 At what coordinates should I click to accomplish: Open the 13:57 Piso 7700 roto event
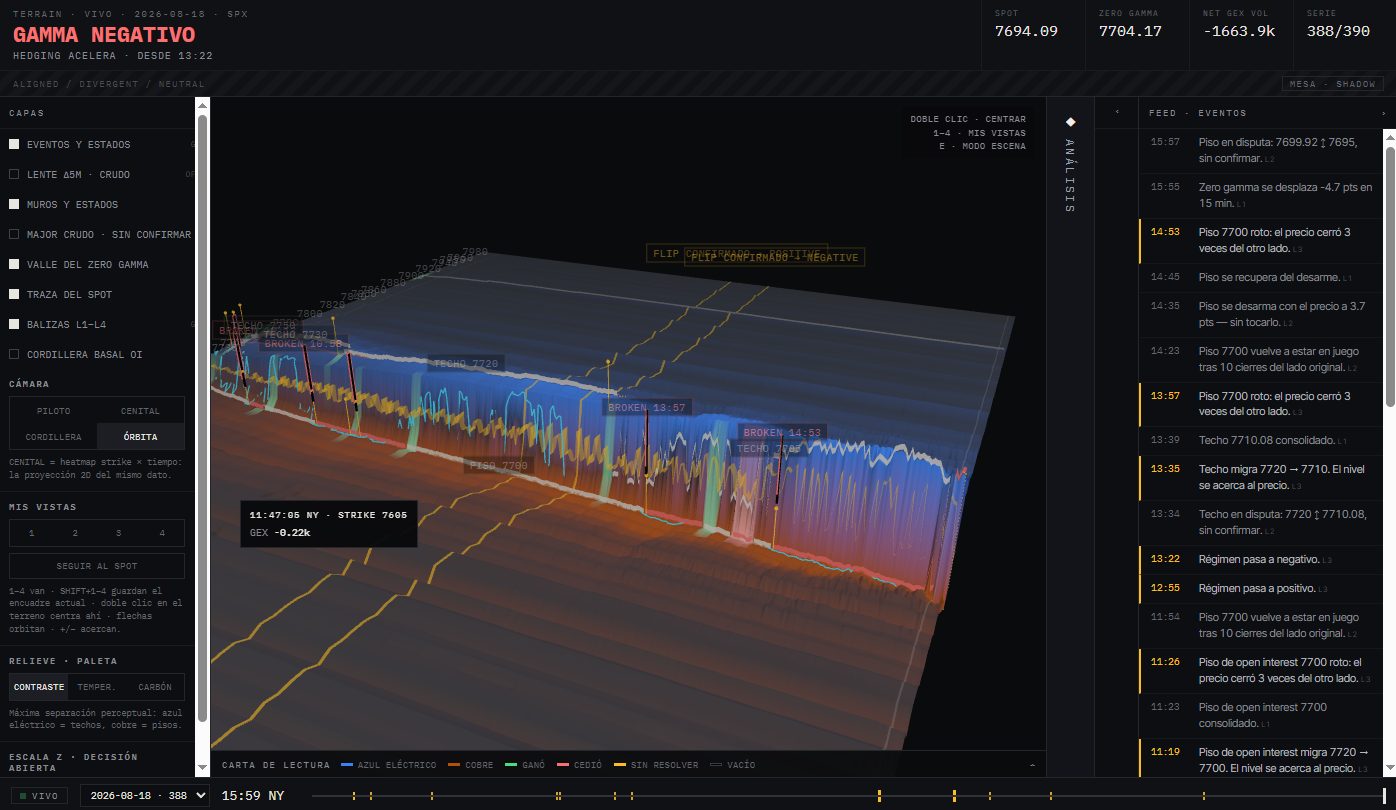pos(1260,404)
